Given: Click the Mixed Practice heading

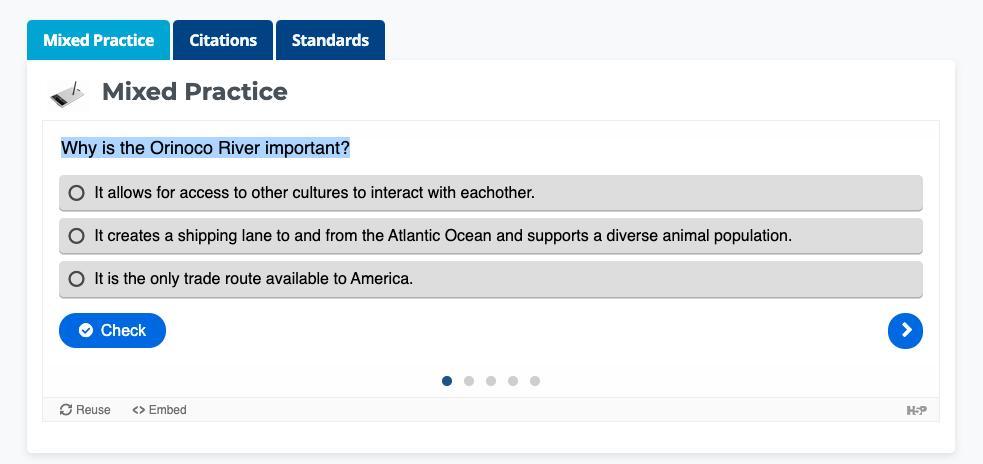Looking at the screenshot, I should tap(195, 92).
